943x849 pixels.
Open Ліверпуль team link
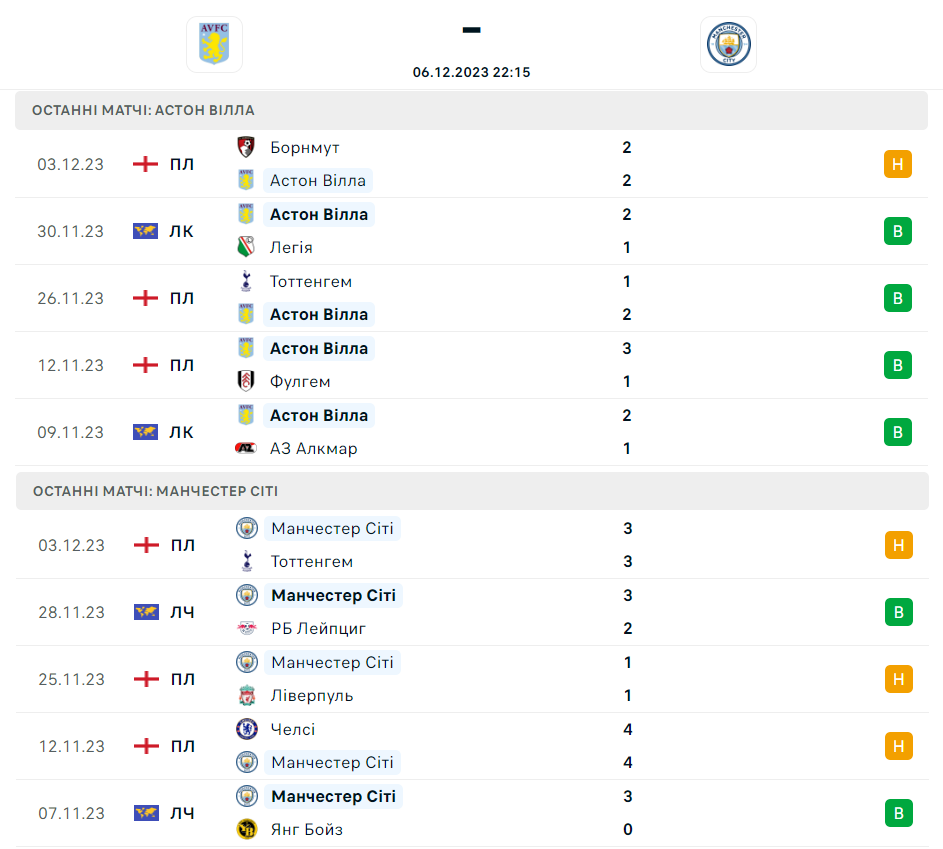point(312,695)
